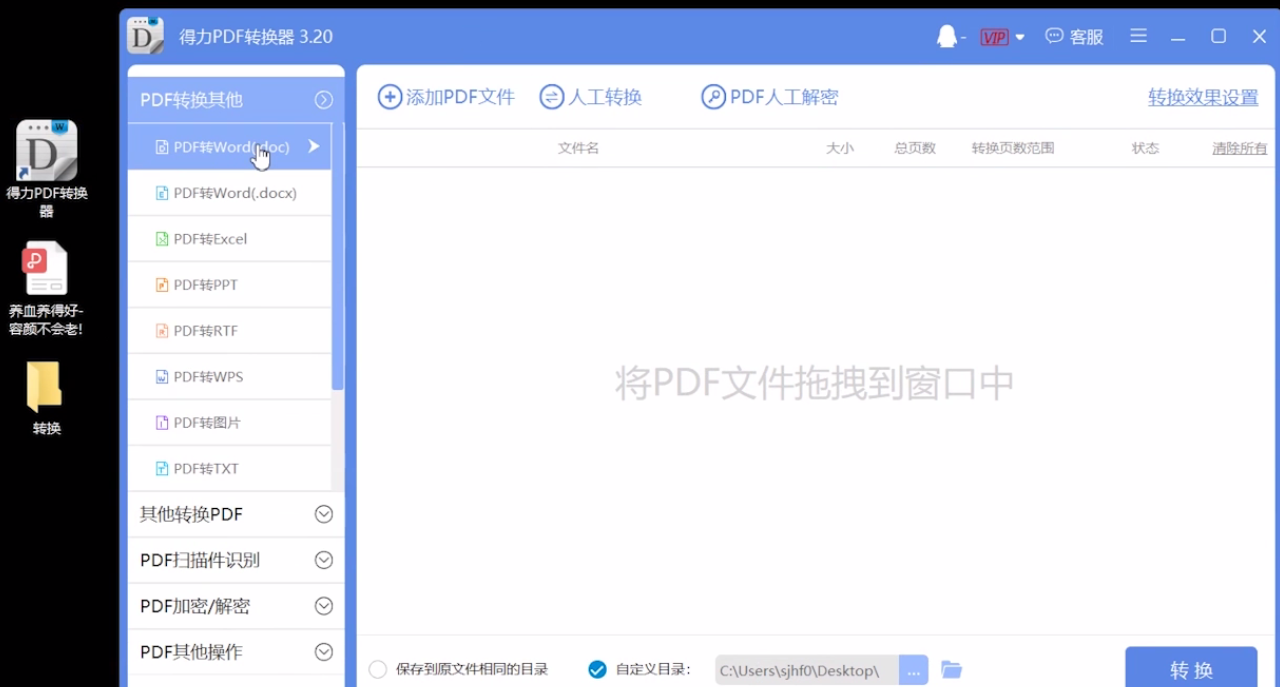This screenshot has height=687, width=1280.
Task: Expand the PDF加密/解密 section chevron
Action: pyautogui.click(x=323, y=606)
